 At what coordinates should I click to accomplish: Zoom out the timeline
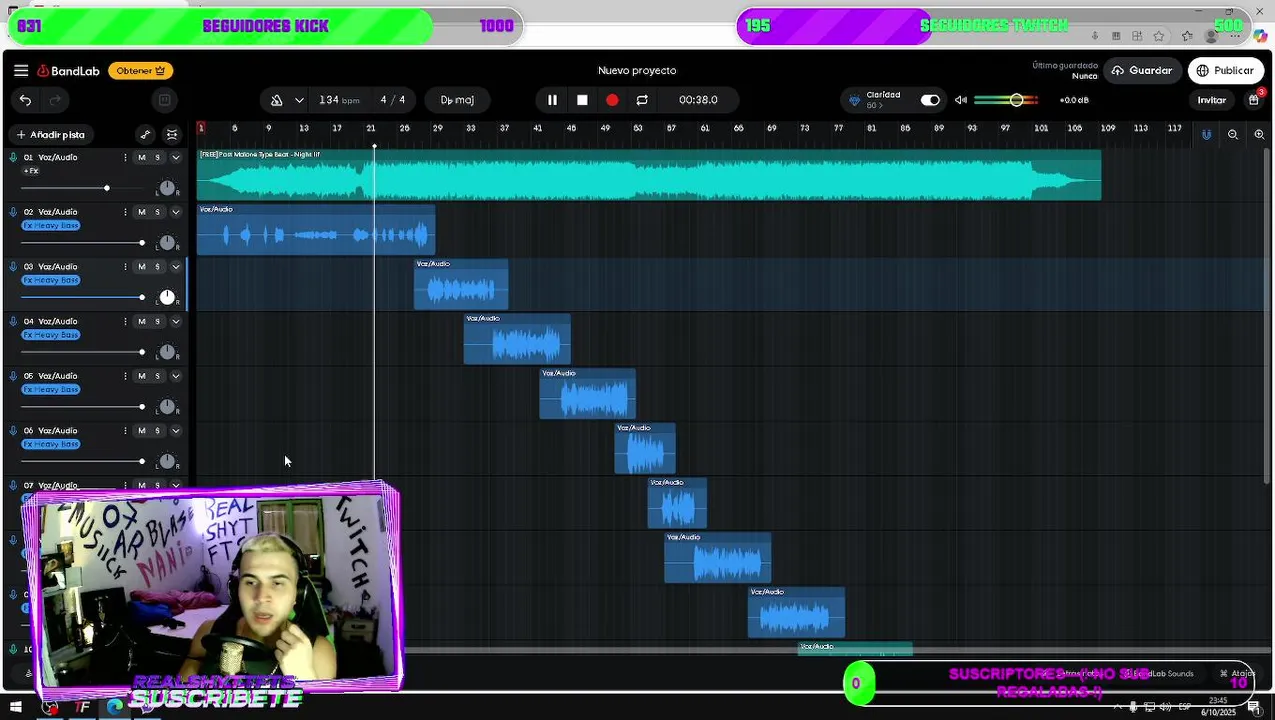tap(1233, 134)
